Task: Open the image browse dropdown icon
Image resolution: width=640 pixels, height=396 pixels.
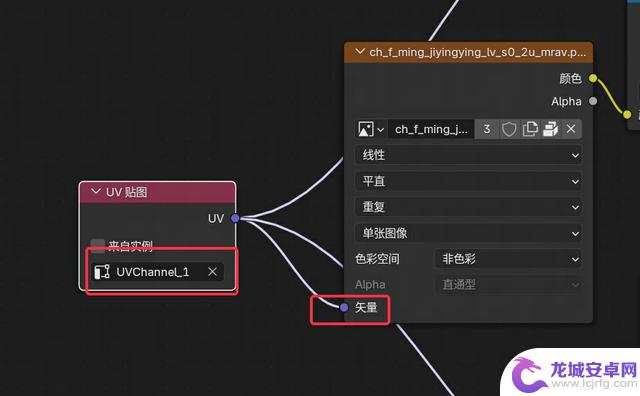Action: click(371, 129)
